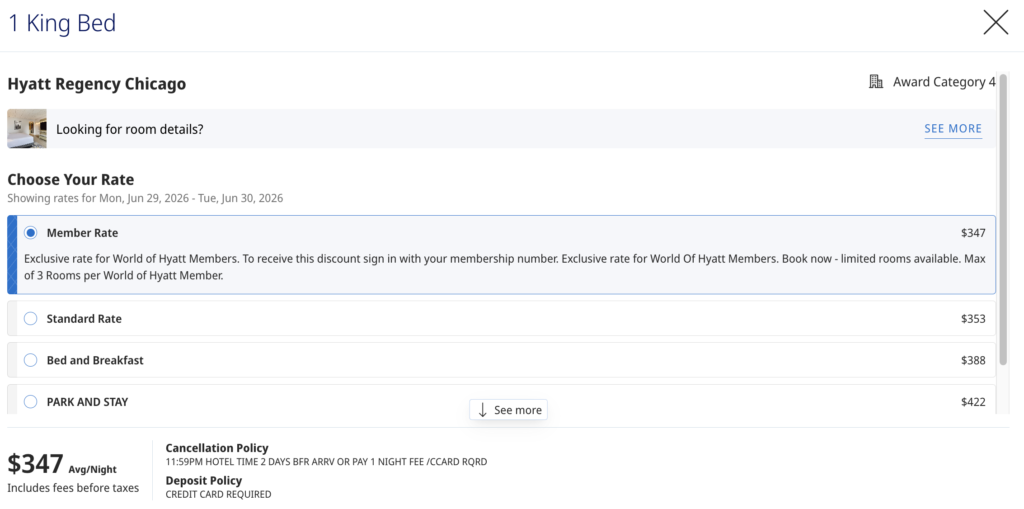This screenshot has width=1024, height=509.
Task: Open the room photo thumbnail
Action: [27, 129]
